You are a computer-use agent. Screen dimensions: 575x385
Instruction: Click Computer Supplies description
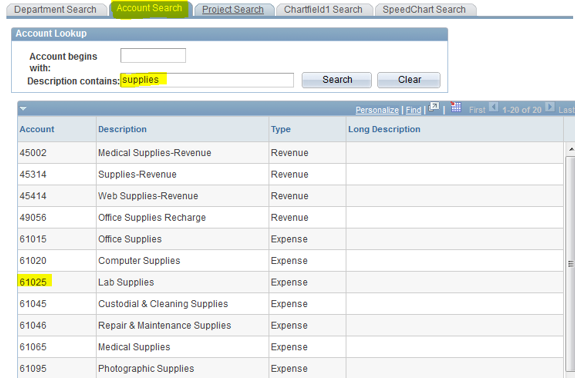click(x=139, y=261)
